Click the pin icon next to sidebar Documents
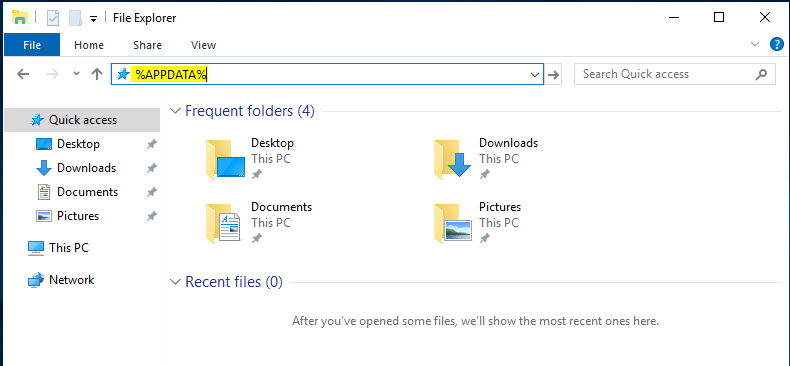 [x=151, y=192]
